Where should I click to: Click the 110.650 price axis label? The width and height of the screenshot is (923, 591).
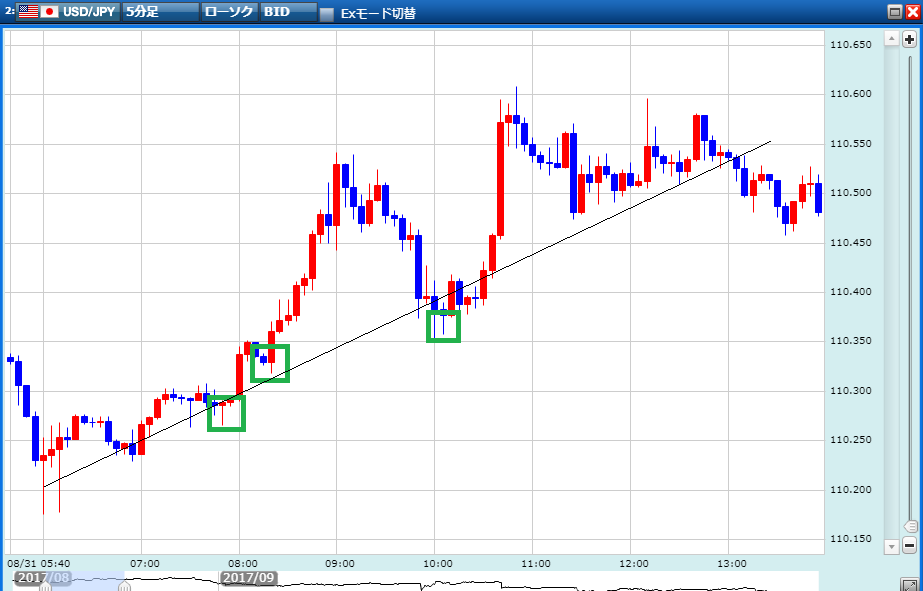[851, 45]
